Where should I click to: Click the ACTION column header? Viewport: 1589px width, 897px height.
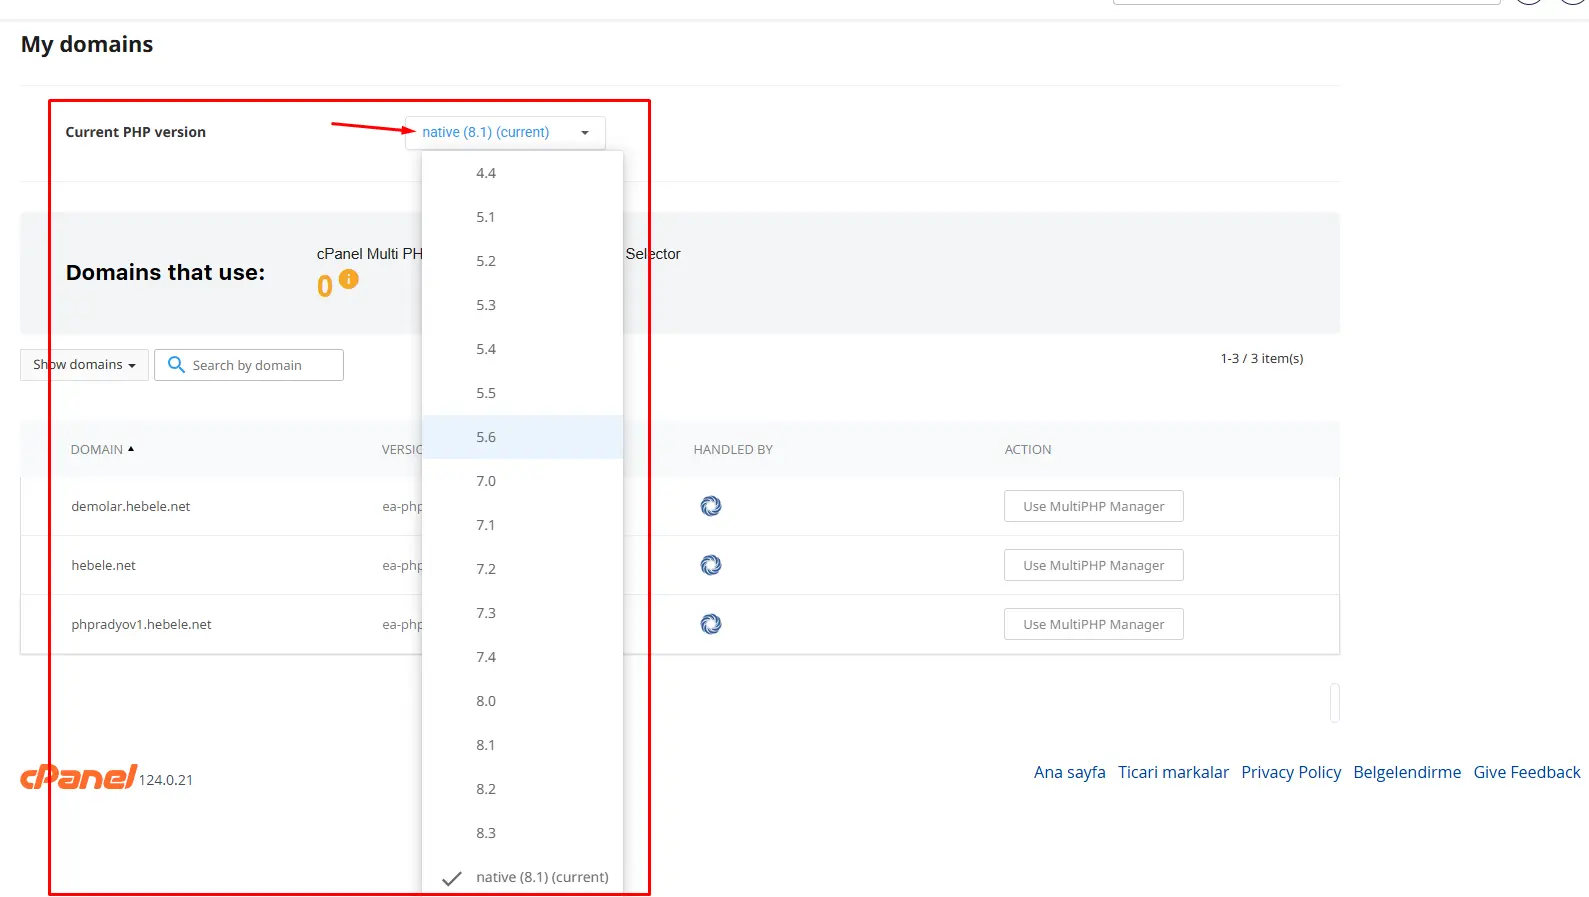tap(1028, 450)
